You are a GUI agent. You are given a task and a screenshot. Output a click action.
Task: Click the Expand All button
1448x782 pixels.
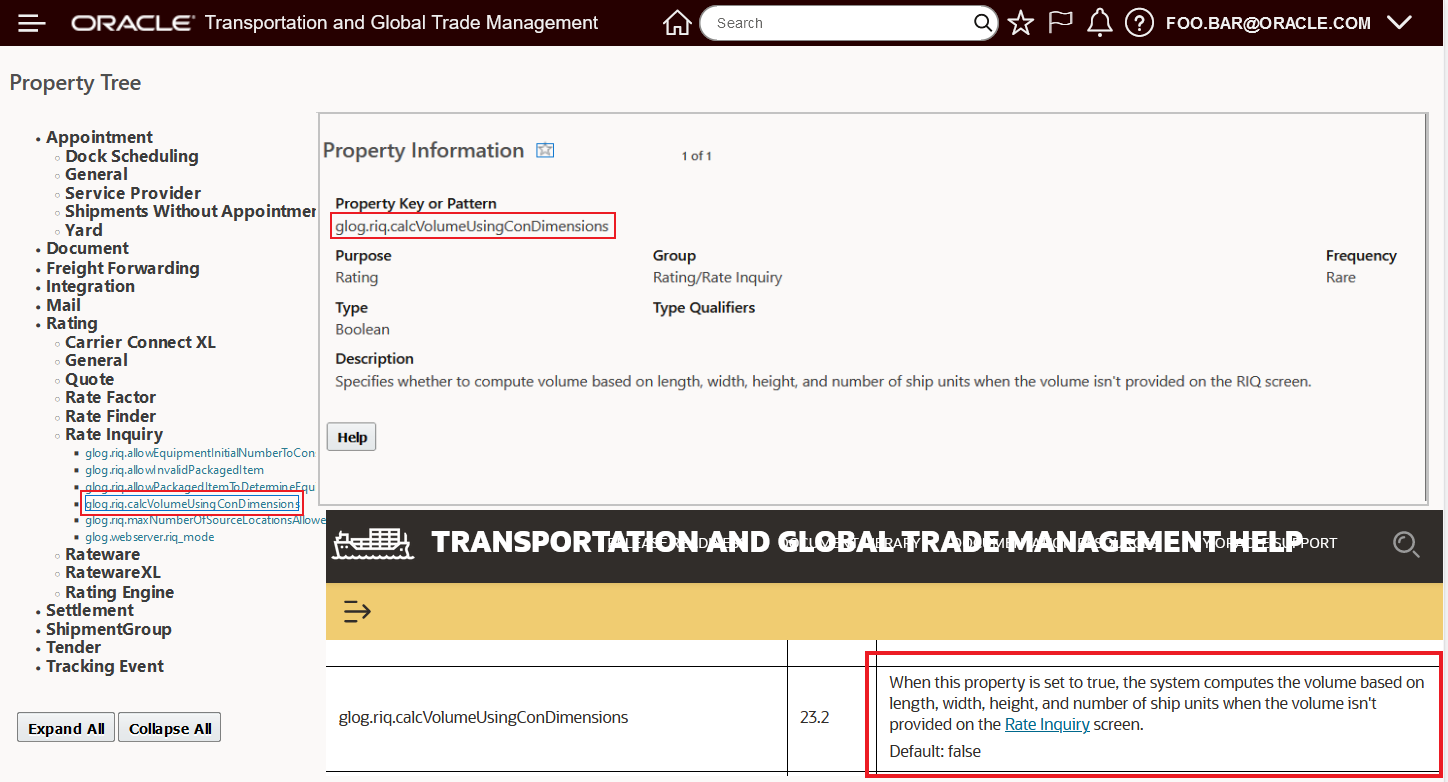coord(66,728)
